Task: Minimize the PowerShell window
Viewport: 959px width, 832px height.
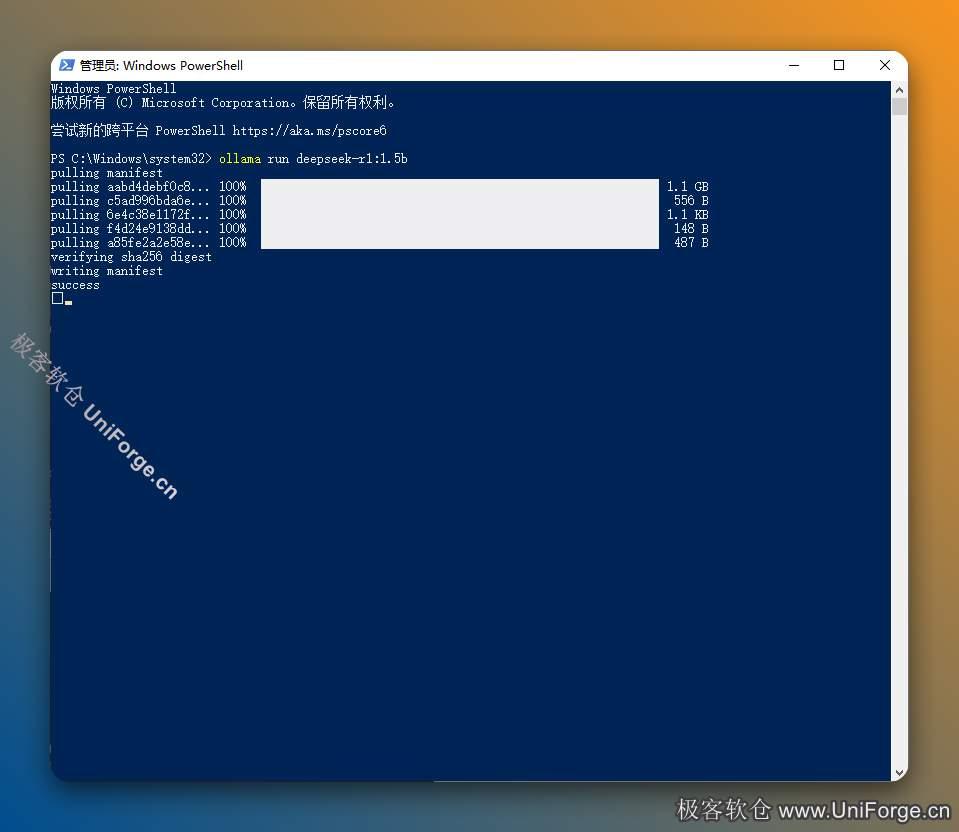Action: 794,65
